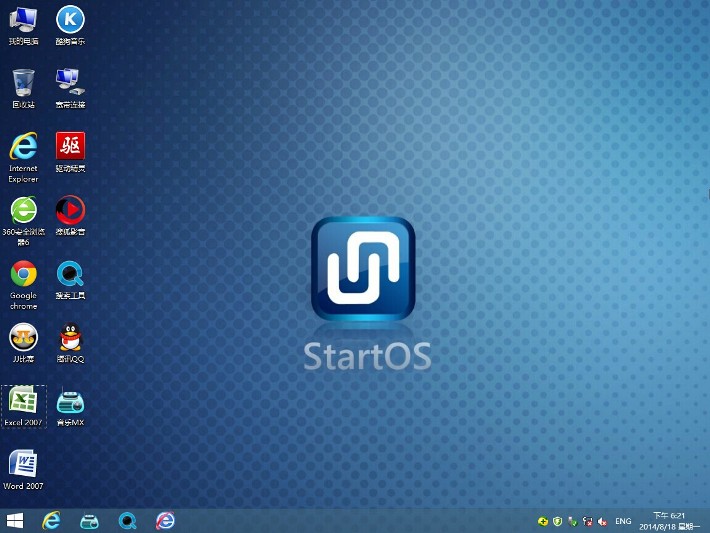Switch input language via ENG indicator
Image resolution: width=710 pixels, height=533 pixels.
click(623, 521)
